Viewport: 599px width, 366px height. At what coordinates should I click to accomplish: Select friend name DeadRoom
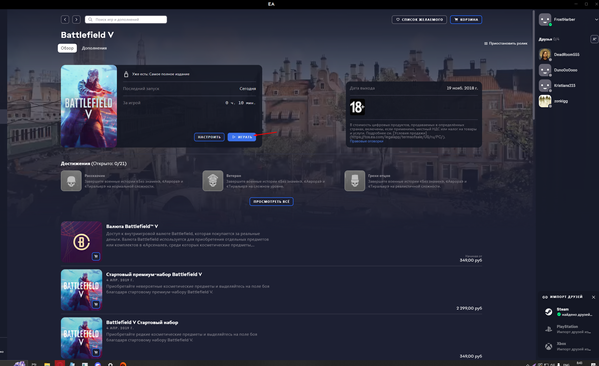pyautogui.click(x=567, y=55)
